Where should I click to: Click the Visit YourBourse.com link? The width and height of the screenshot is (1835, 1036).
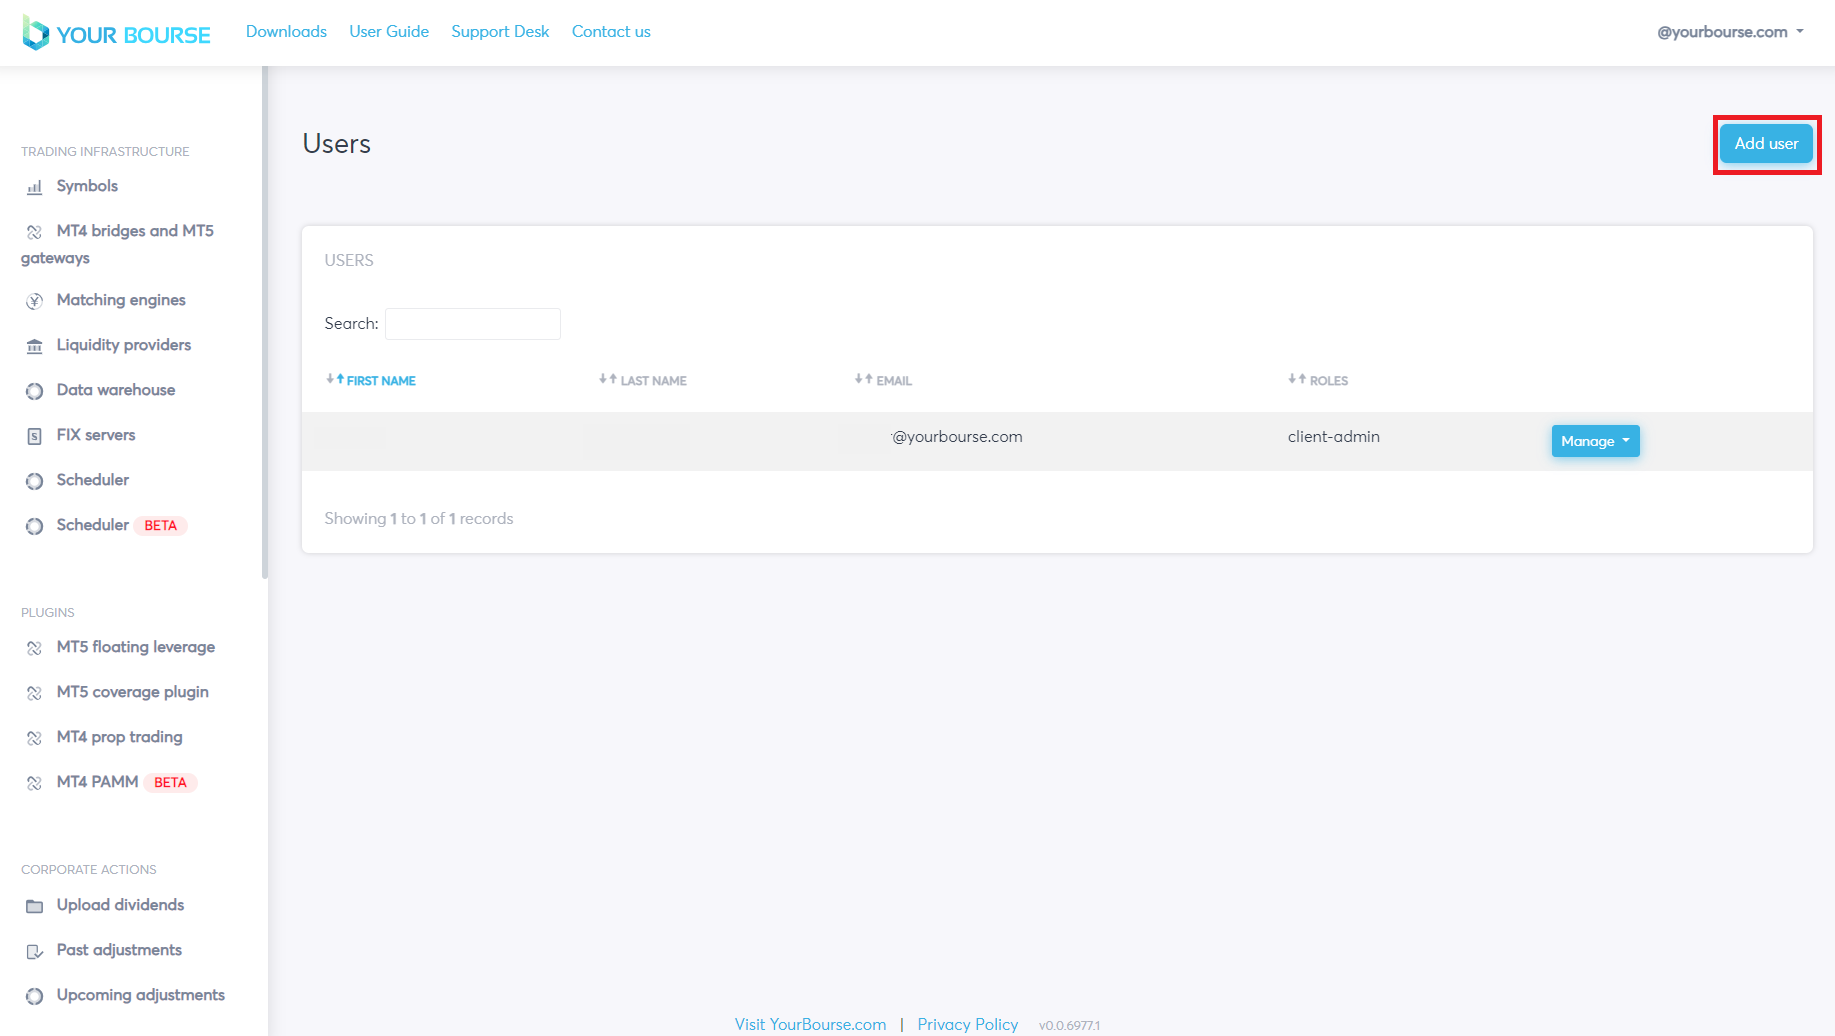pyautogui.click(x=810, y=1024)
